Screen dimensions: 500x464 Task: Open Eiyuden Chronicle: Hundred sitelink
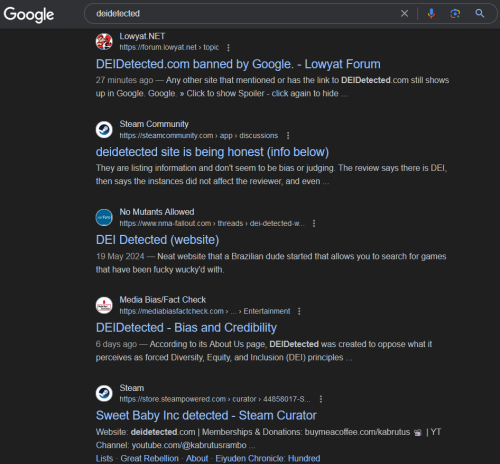point(268,459)
